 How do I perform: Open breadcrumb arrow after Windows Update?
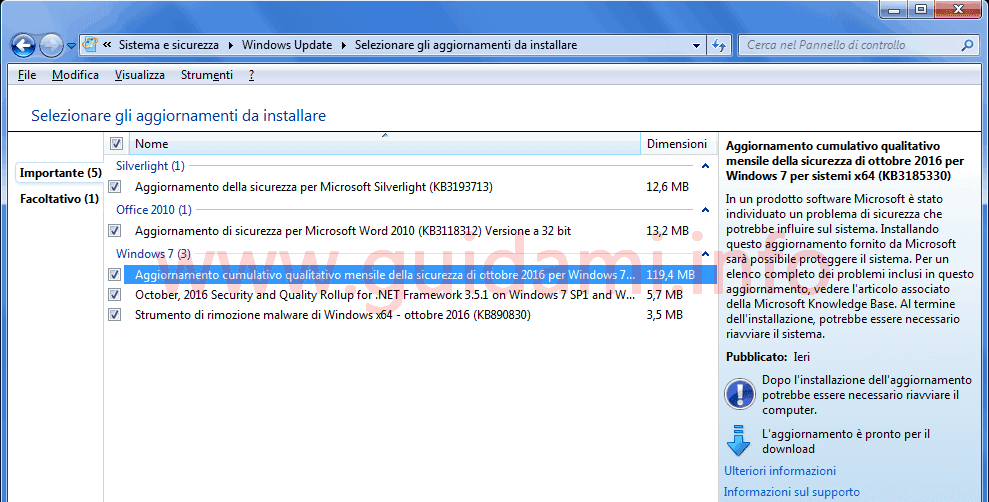pos(344,45)
